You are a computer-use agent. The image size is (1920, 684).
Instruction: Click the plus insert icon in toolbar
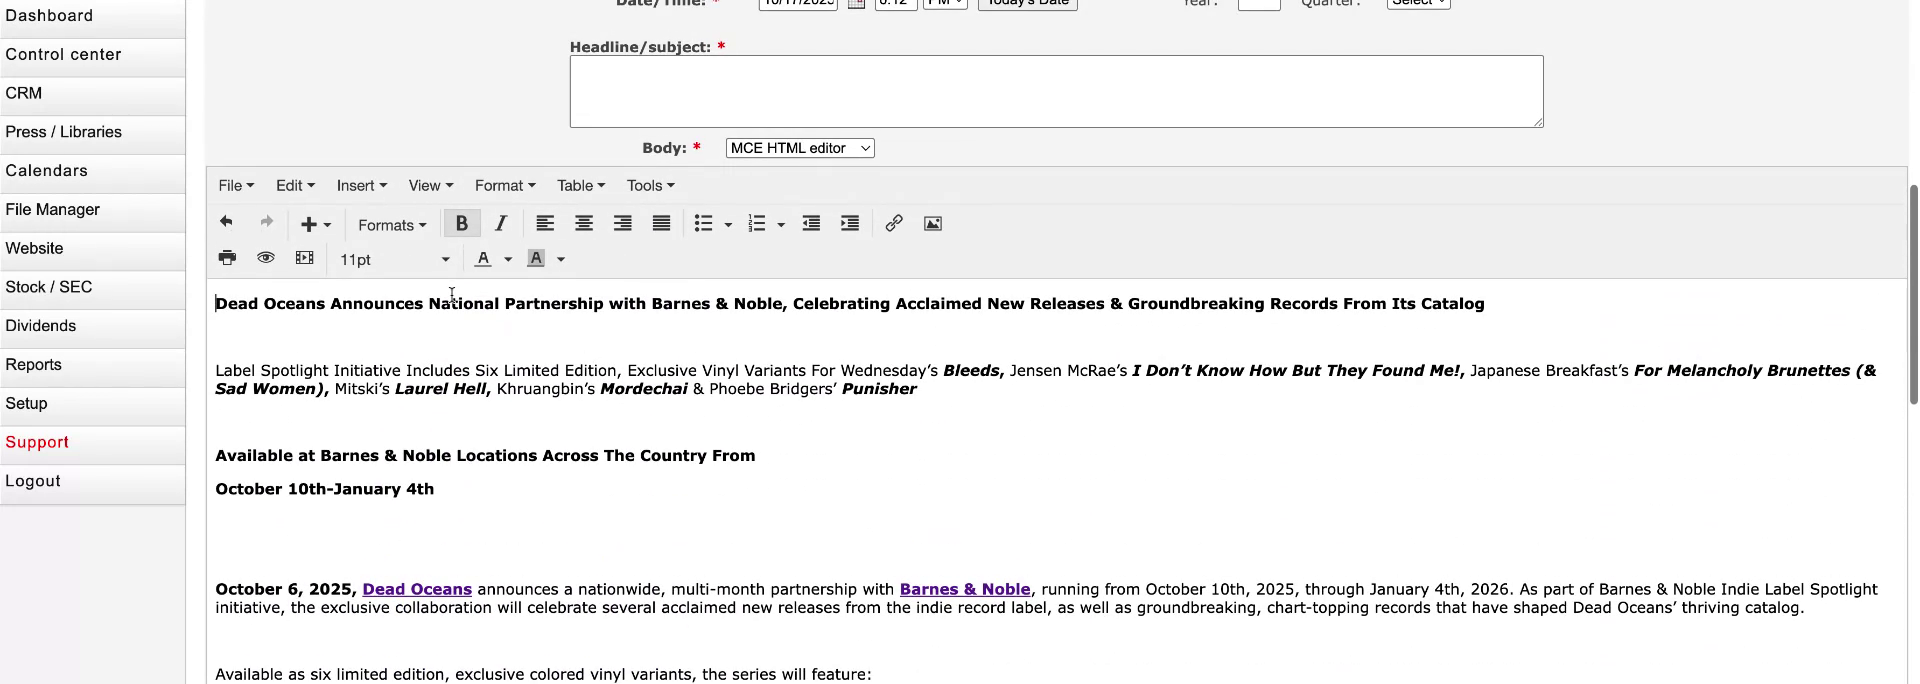click(309, 224)
